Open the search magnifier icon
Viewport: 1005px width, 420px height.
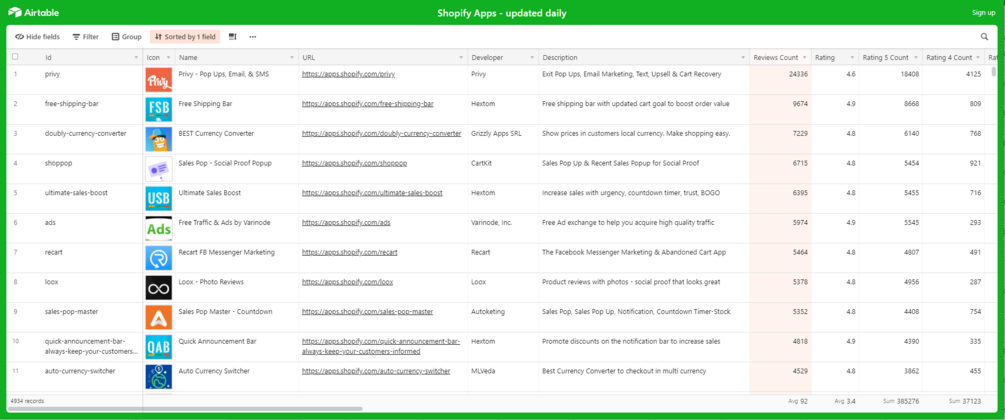click(x=984, y=37)
